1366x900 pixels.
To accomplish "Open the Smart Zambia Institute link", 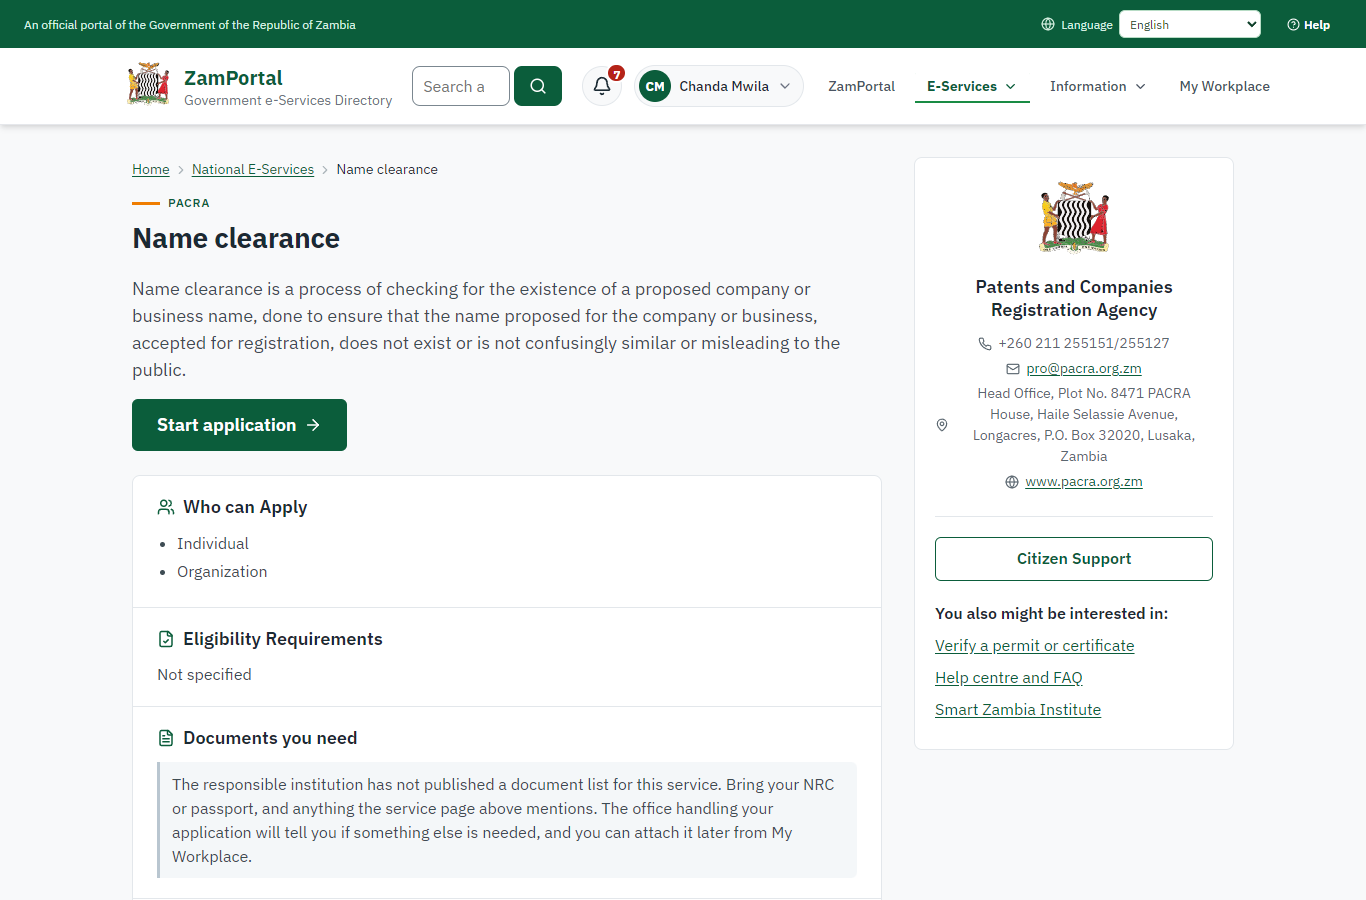I will (1018, 710).
